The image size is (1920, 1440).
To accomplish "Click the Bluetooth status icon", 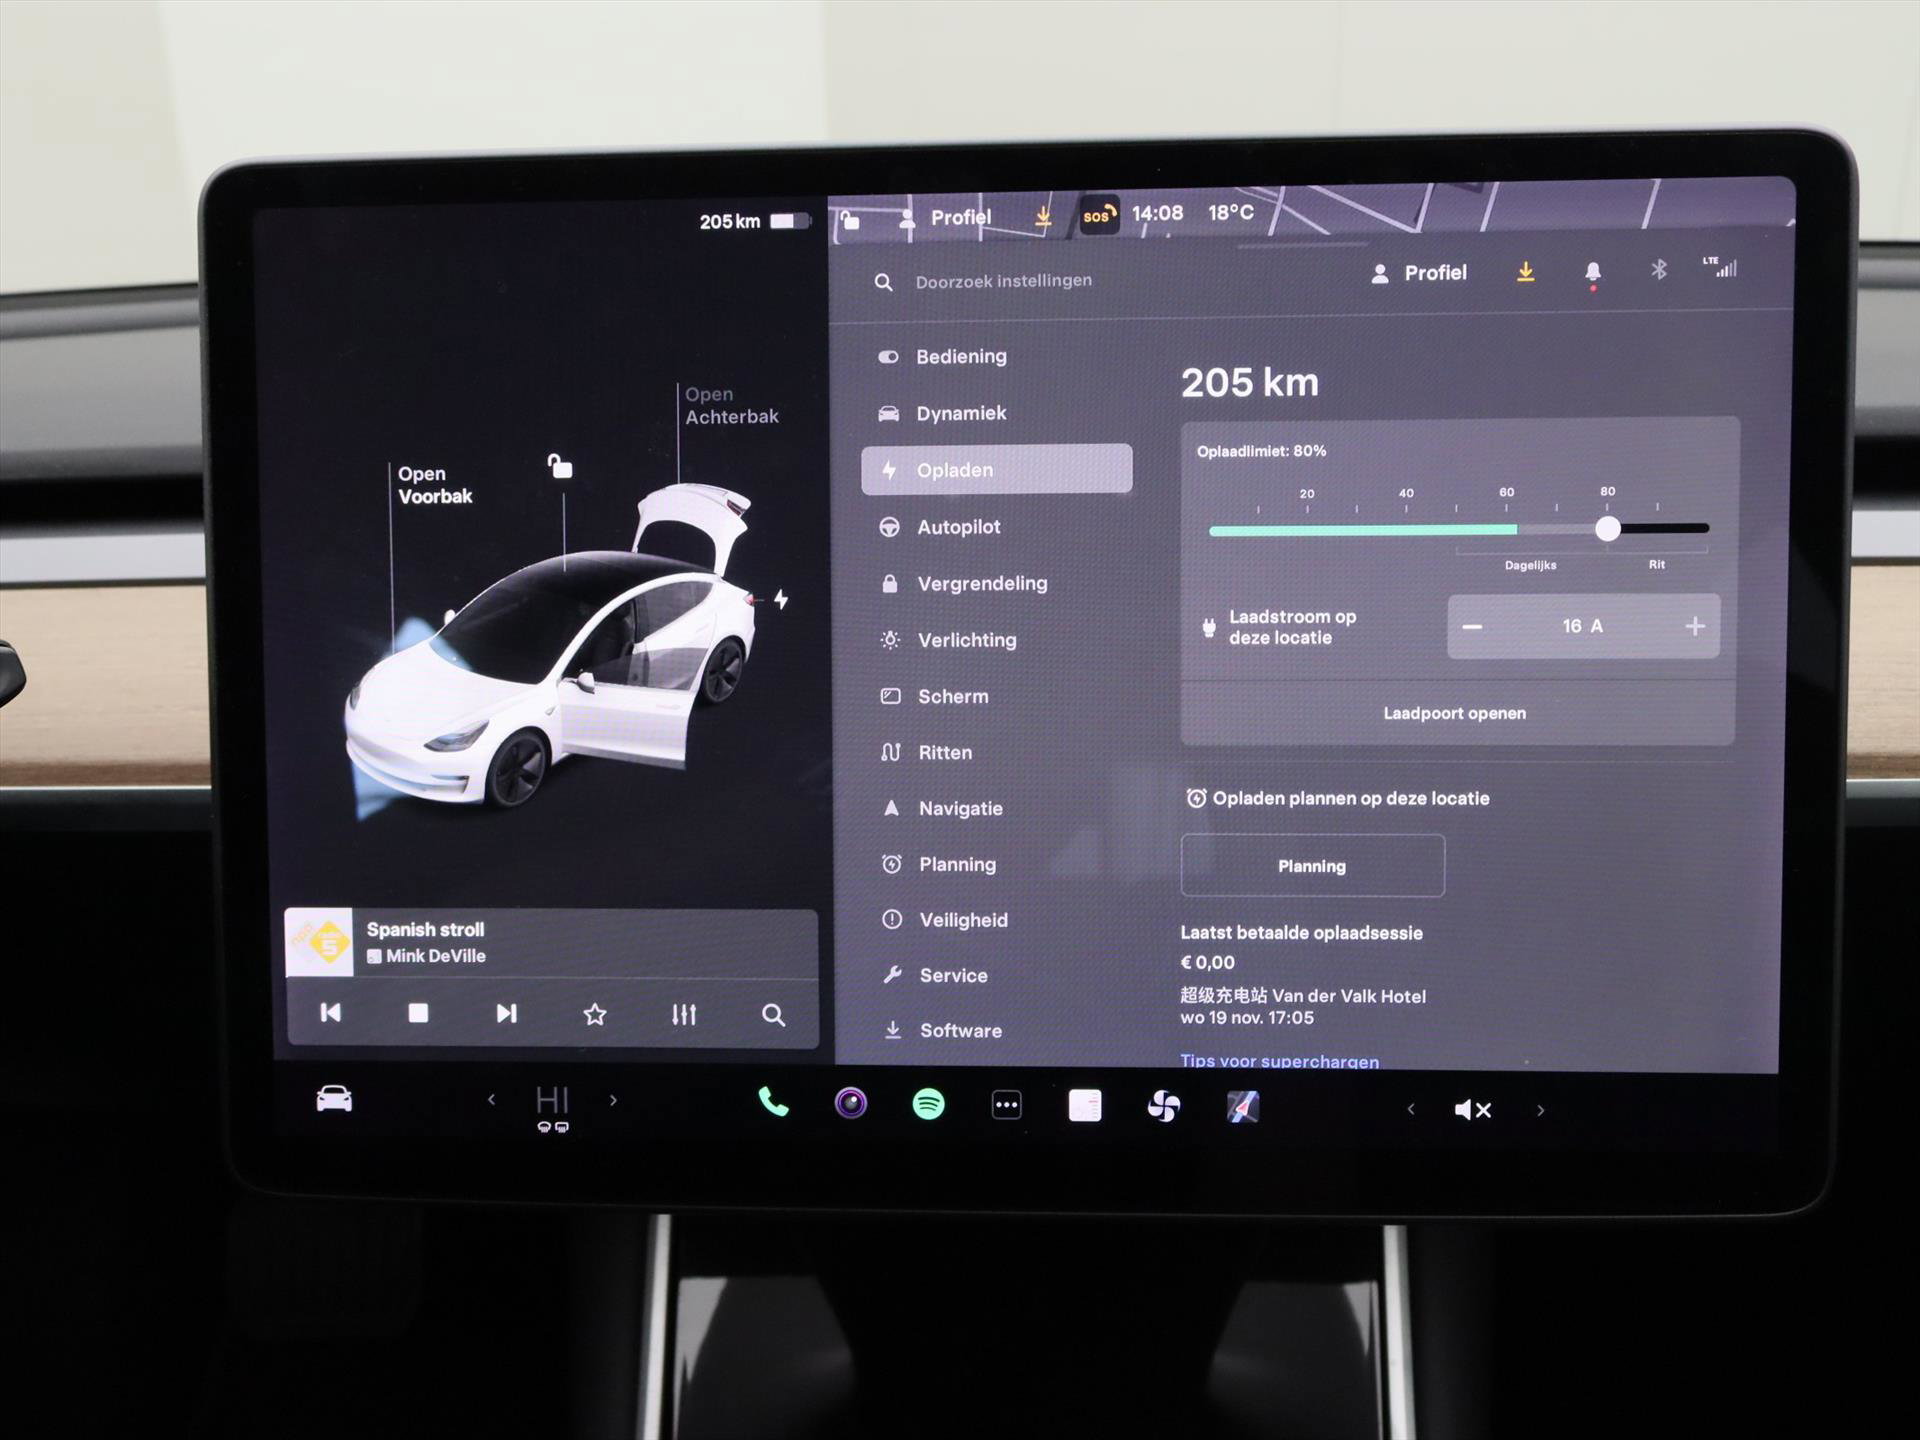I will coord(1659,270).
